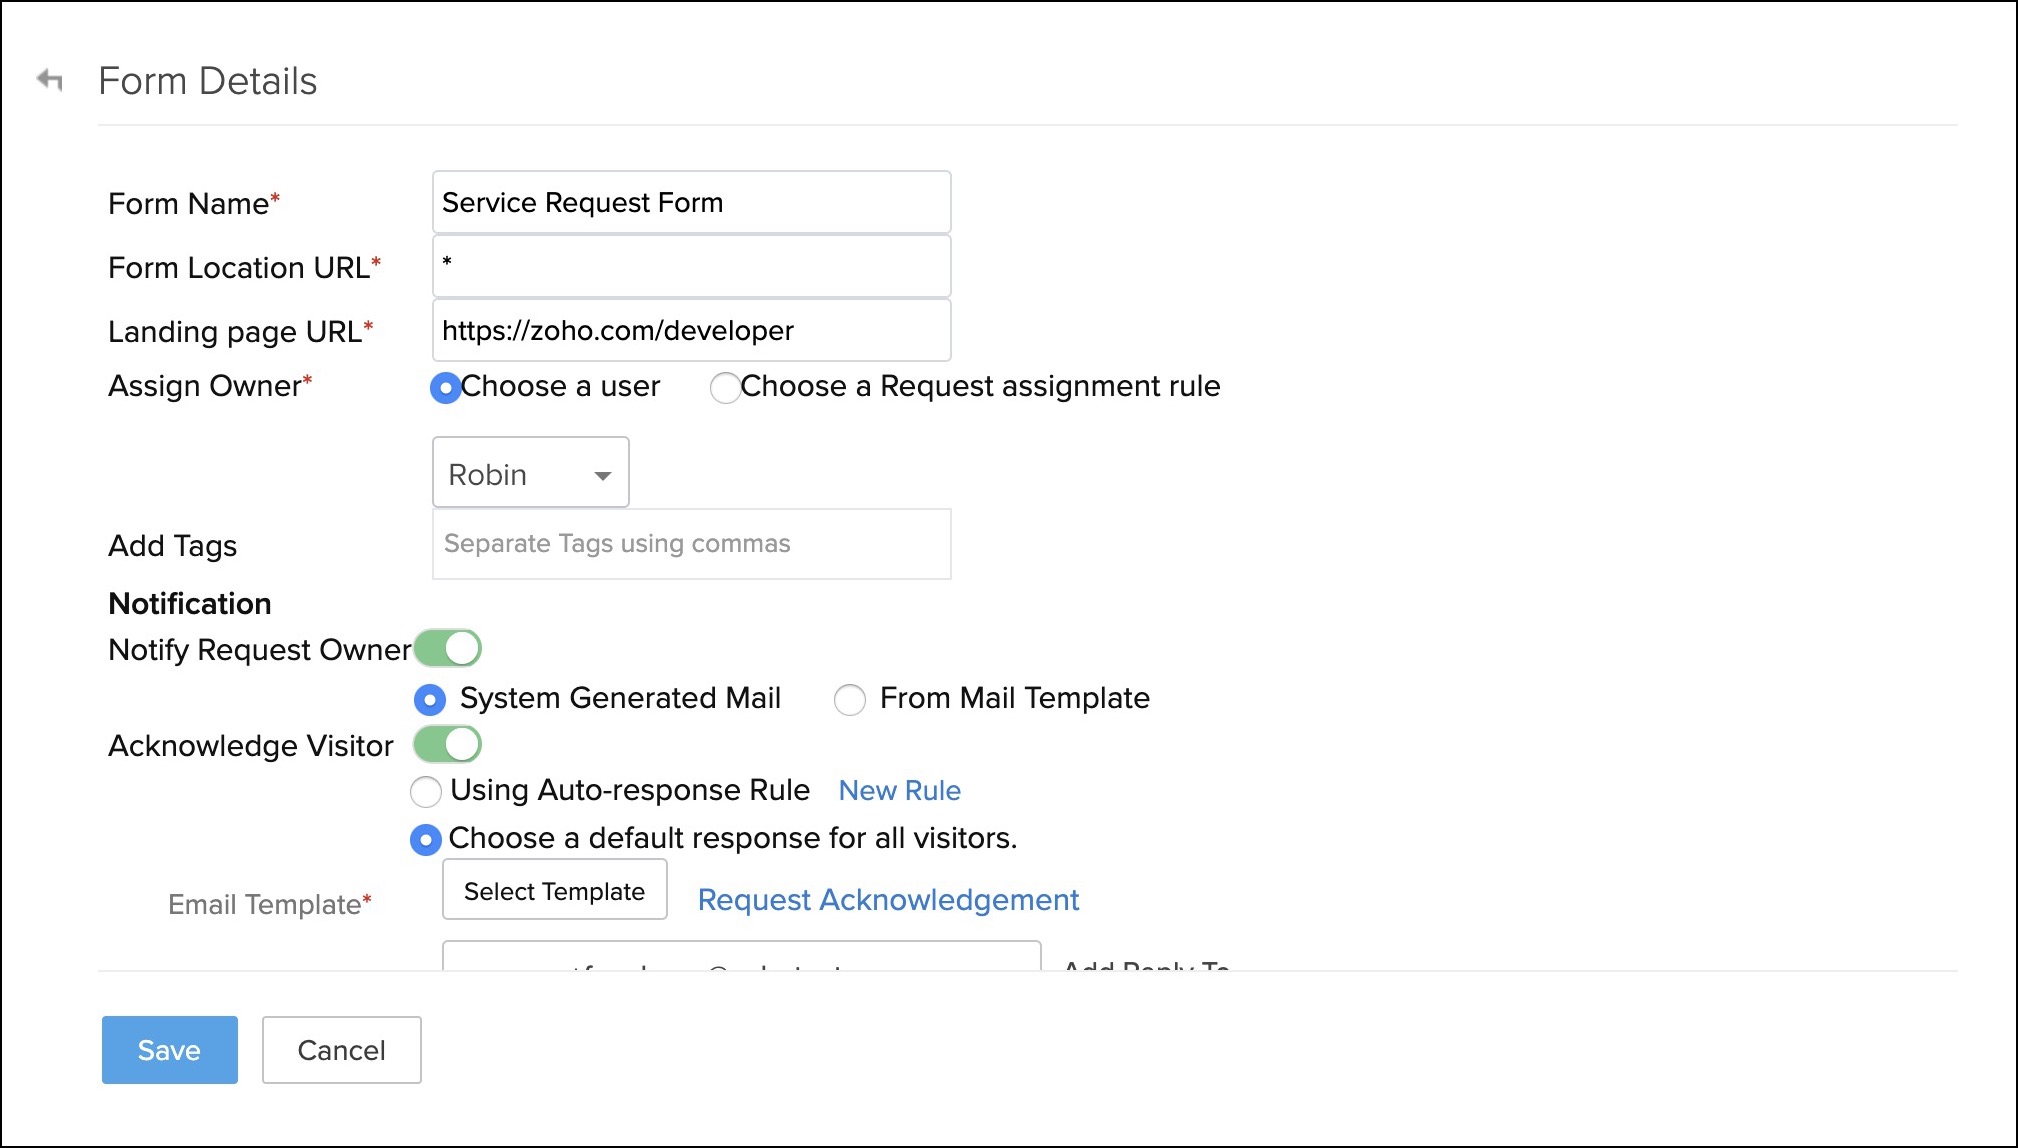Click the dropdown caret next to Robin
This screenshot has height=1148, width=2018.
tap(603, 476)
